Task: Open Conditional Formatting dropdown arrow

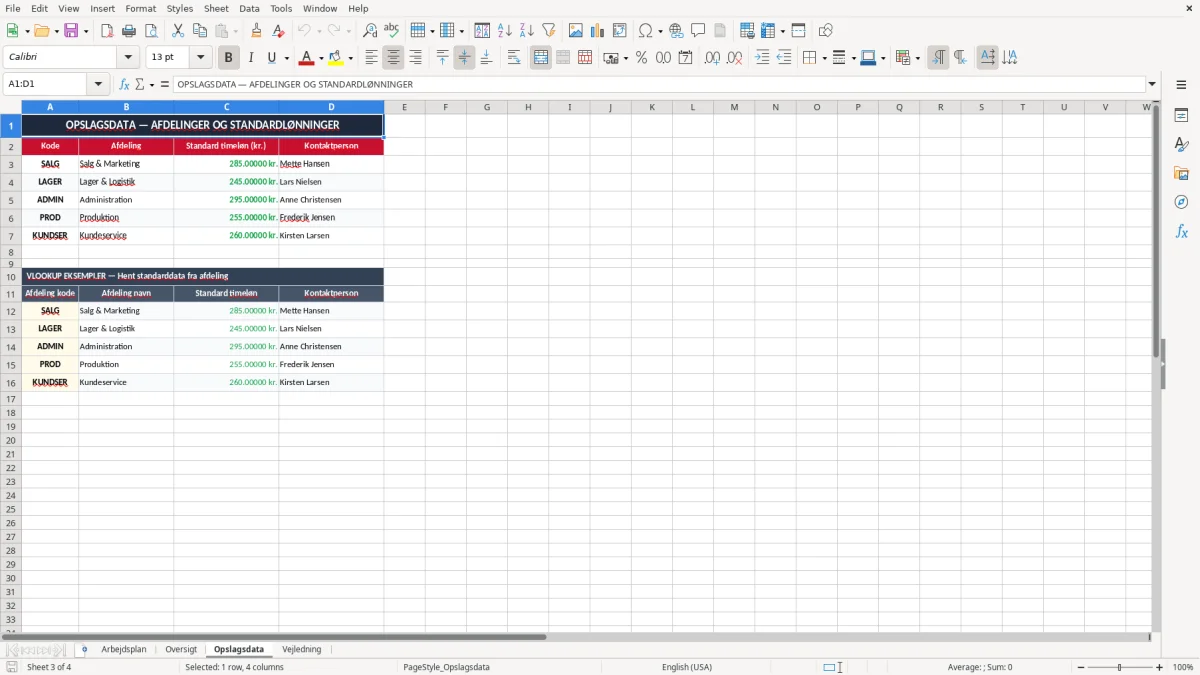Action: (917, 59)
